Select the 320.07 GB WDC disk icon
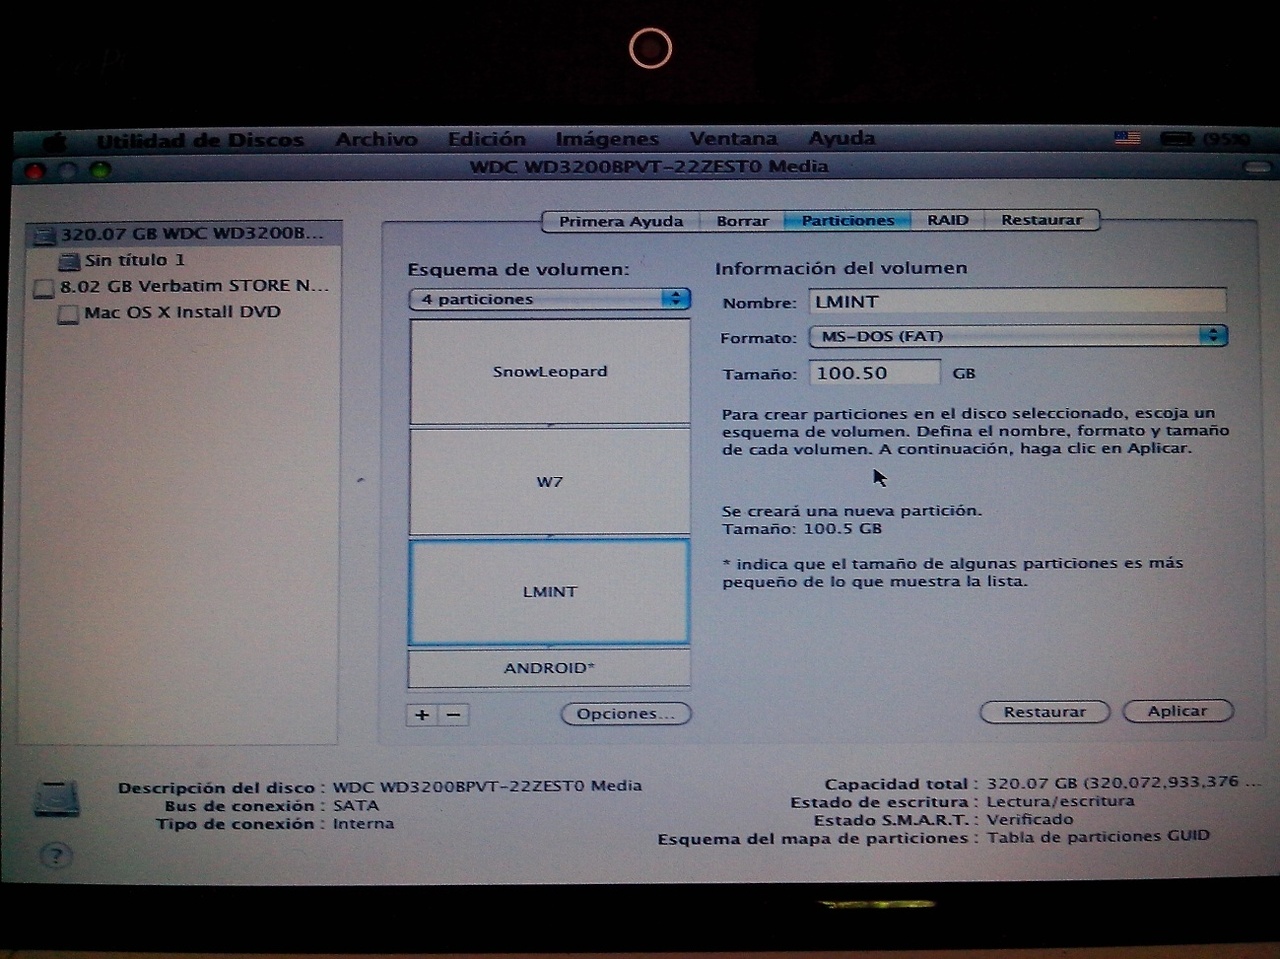The width and height of the screenshot is (1280, 959). [x=44, y=236]
